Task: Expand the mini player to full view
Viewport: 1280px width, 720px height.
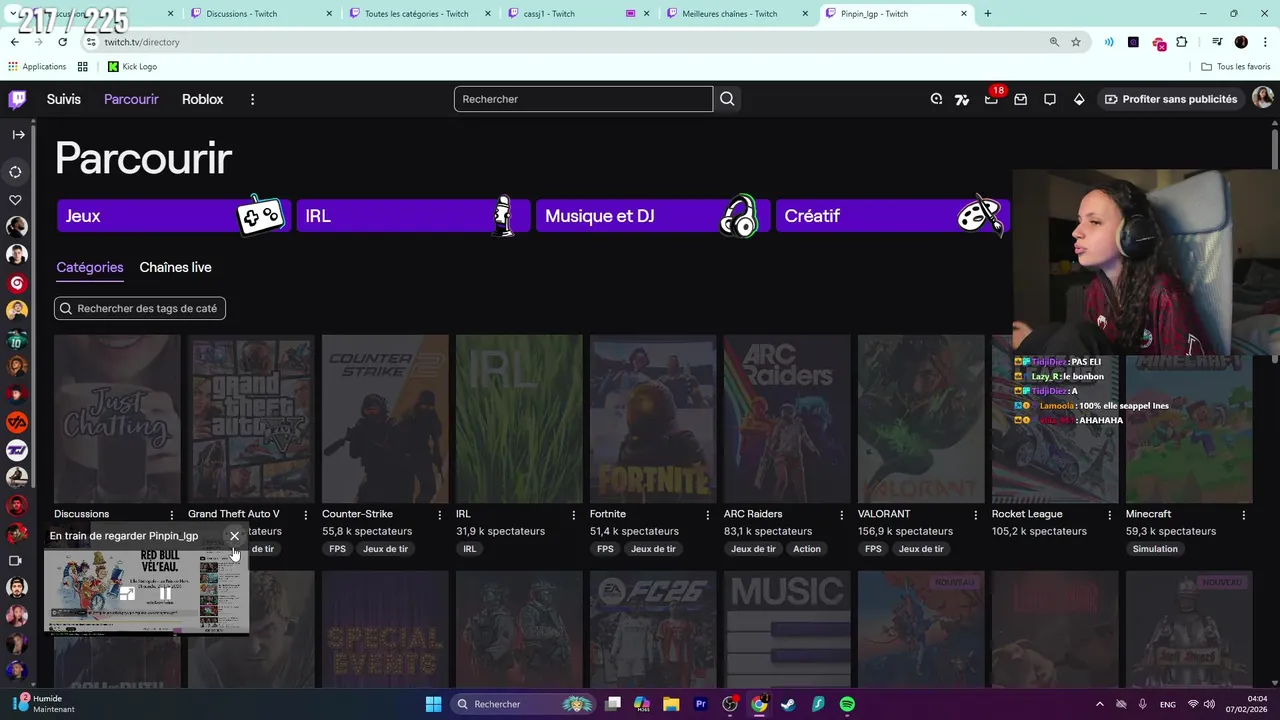Action: click(127, 593)
